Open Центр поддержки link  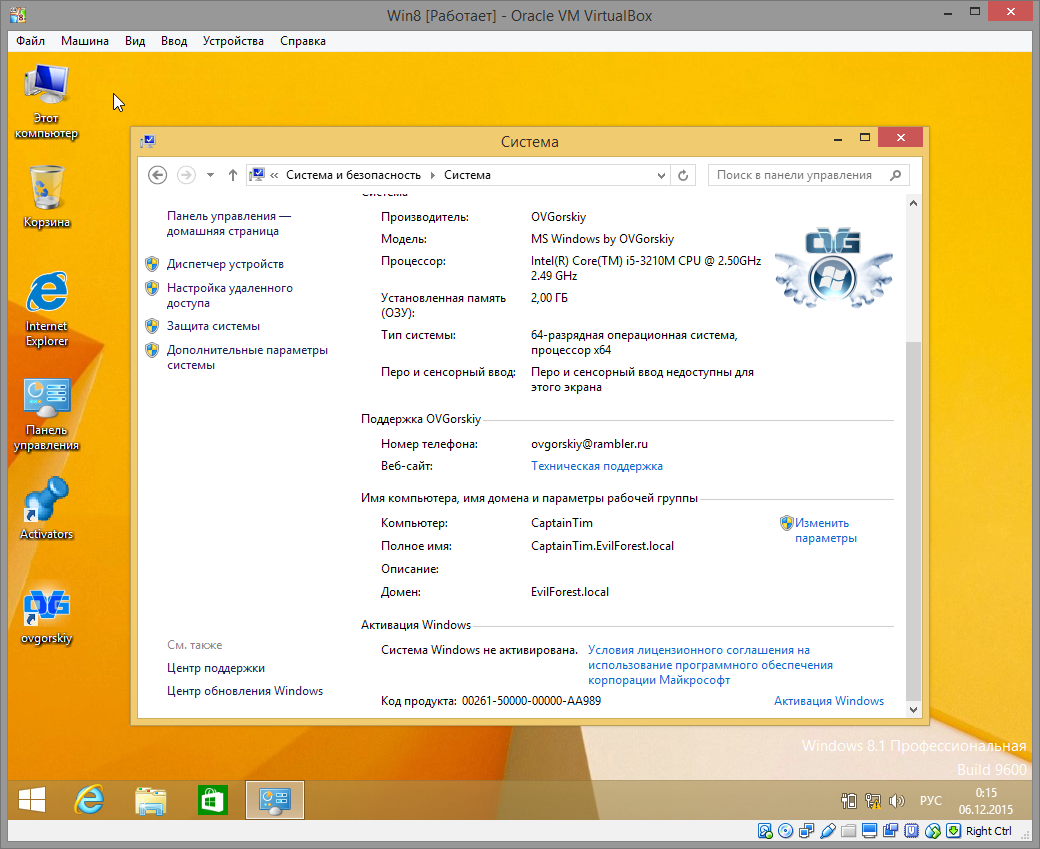[216, 668]
